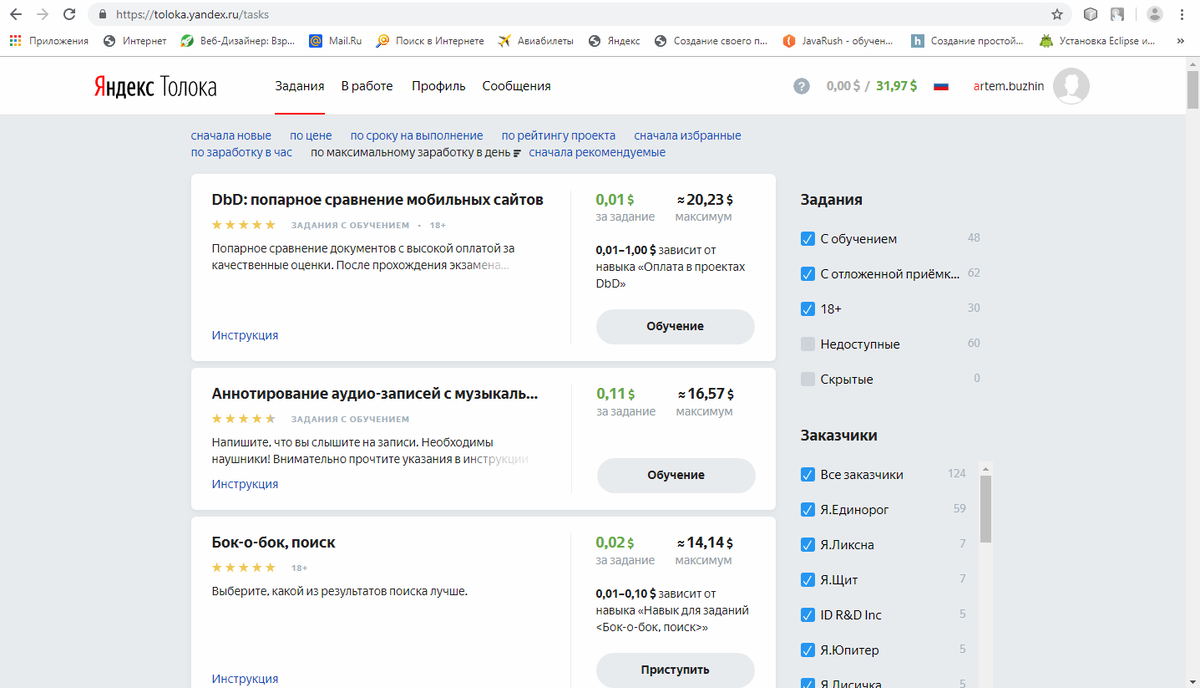
Task: Uncheck the ID R&D Inc checkbox
Action: point(808,615)
